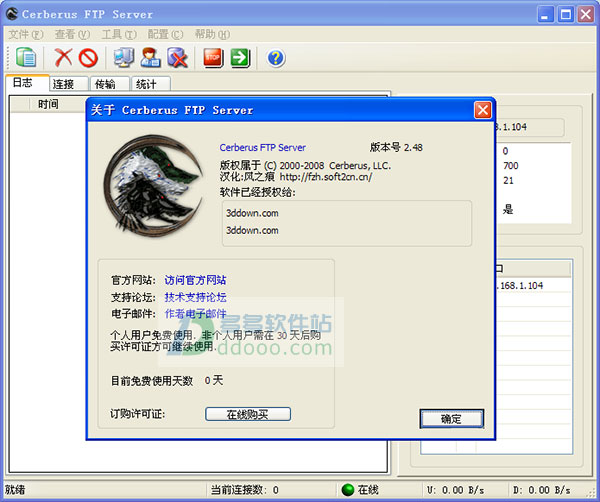Click the 当前连接数: 0 status entry
The width and height of the screenshot is (600, 502).
click(245, 490)
